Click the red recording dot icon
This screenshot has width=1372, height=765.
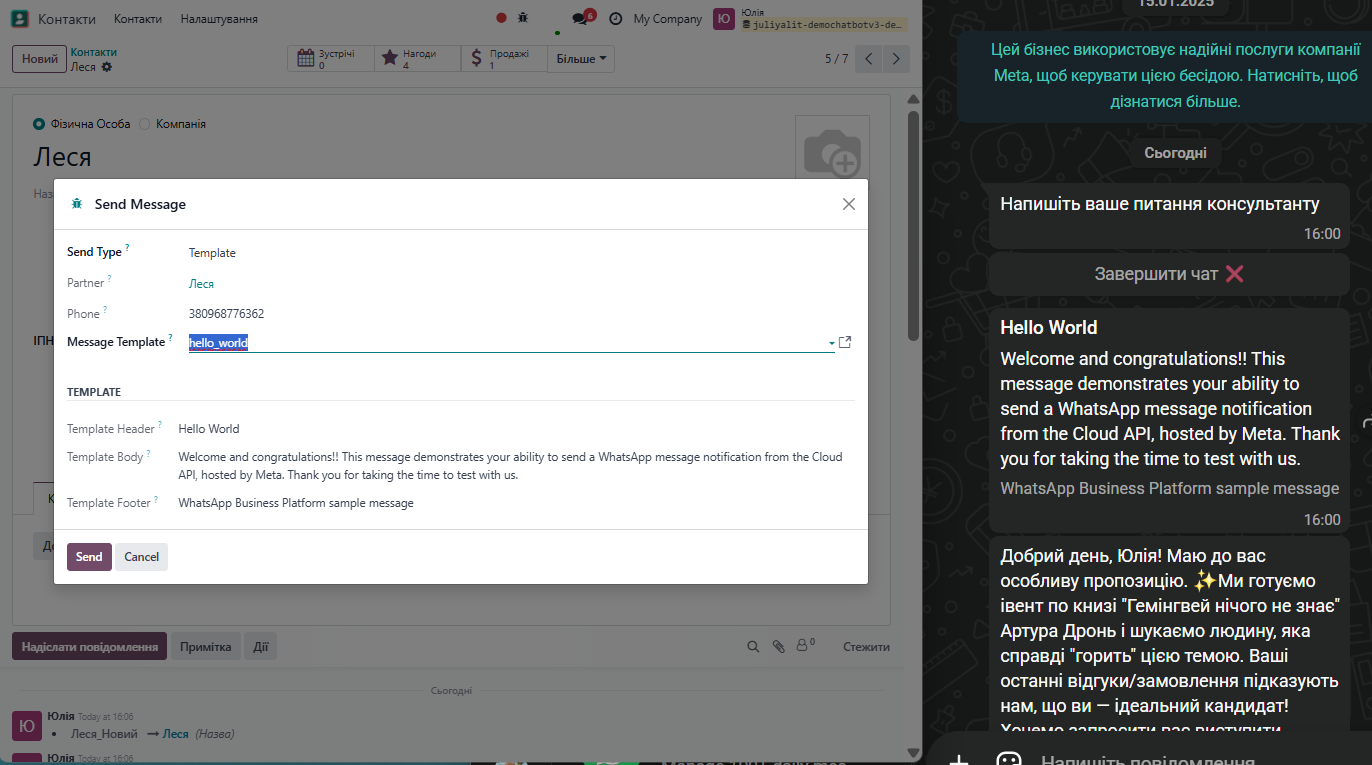pos(501,18)
